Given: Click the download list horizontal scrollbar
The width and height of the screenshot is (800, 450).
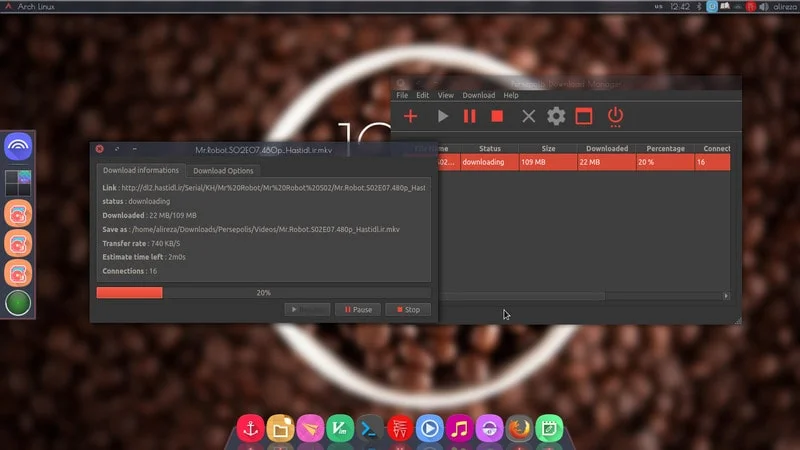Looking at the screenshot, I should pyautogui.click(x=523, y=296).
